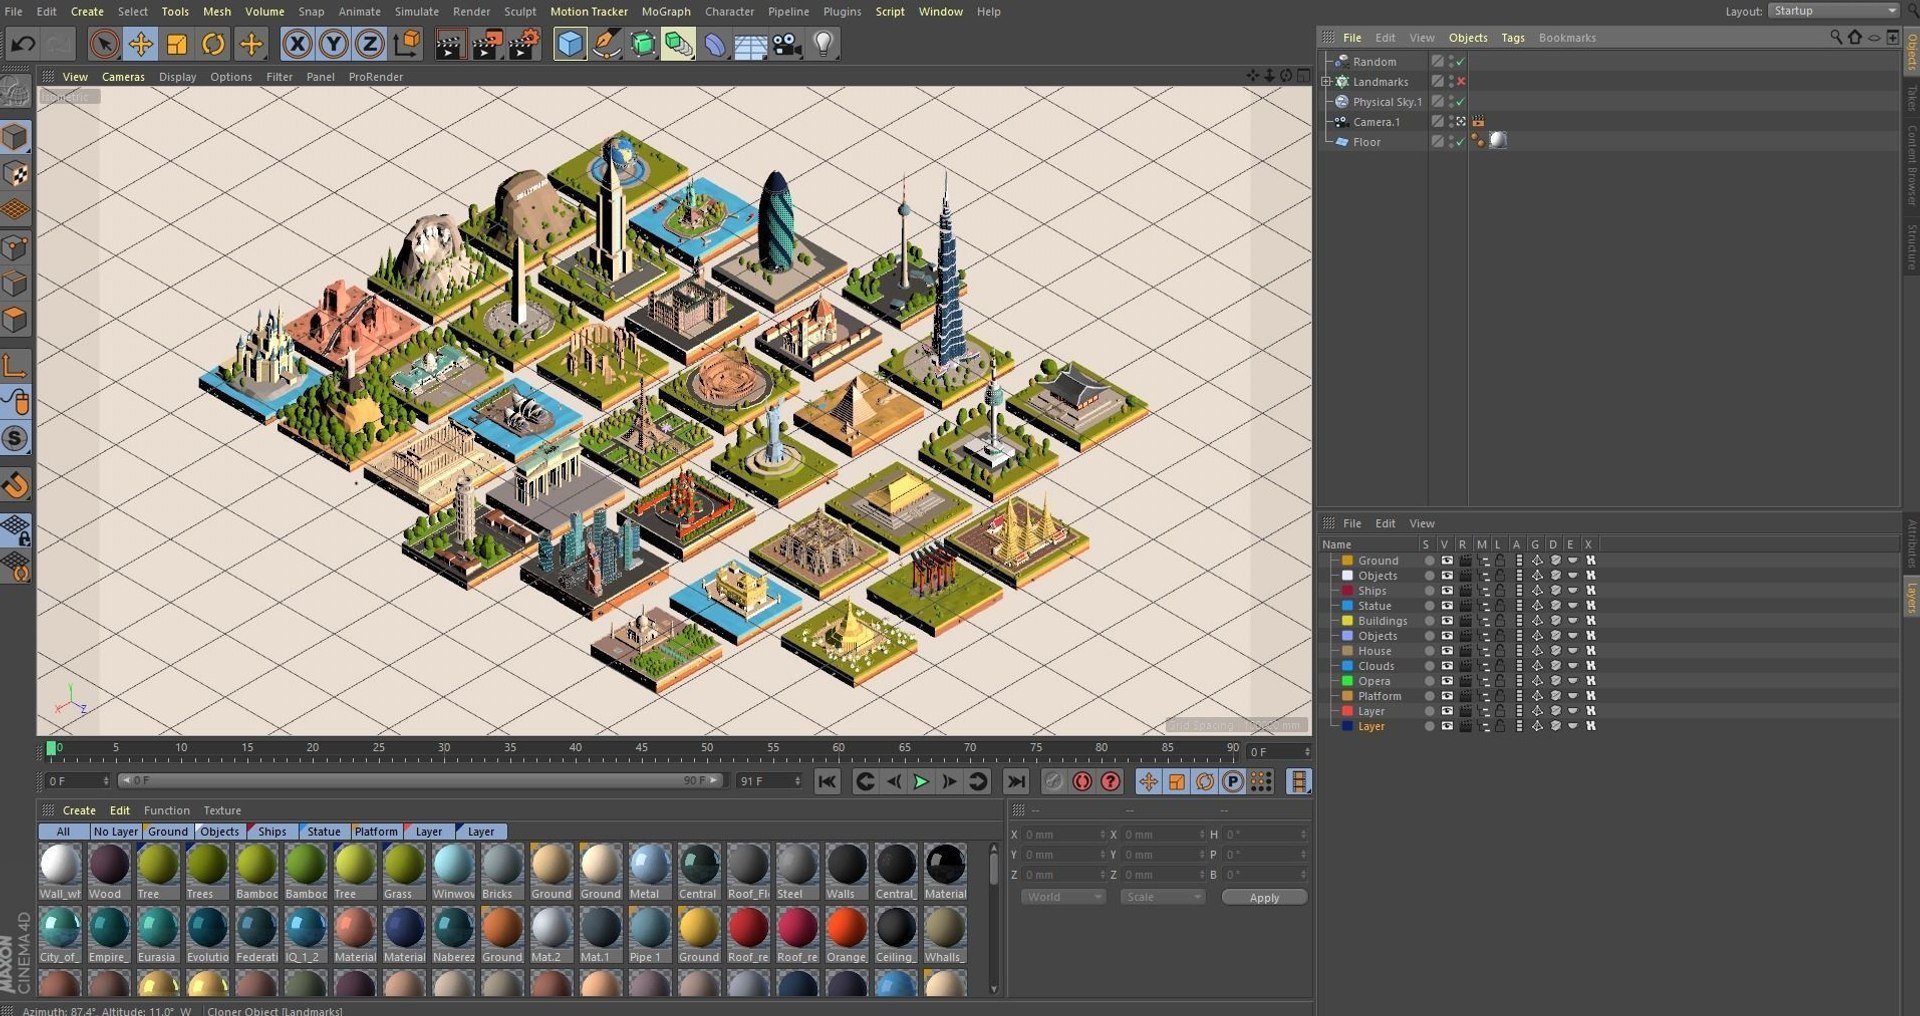Go to start of timeline

pos(827,782)
